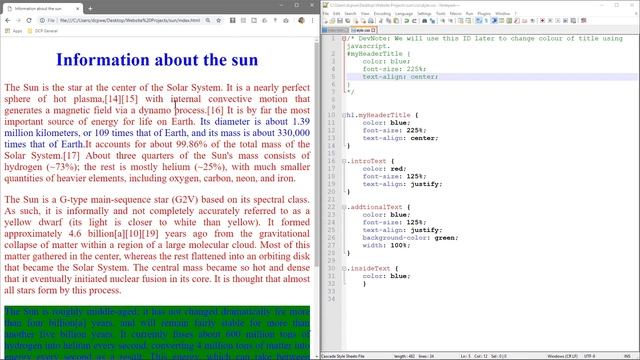Click the Paste icon in Notepad++ toolbar
The width and height of the screenshot is (640, 360).
396,20
